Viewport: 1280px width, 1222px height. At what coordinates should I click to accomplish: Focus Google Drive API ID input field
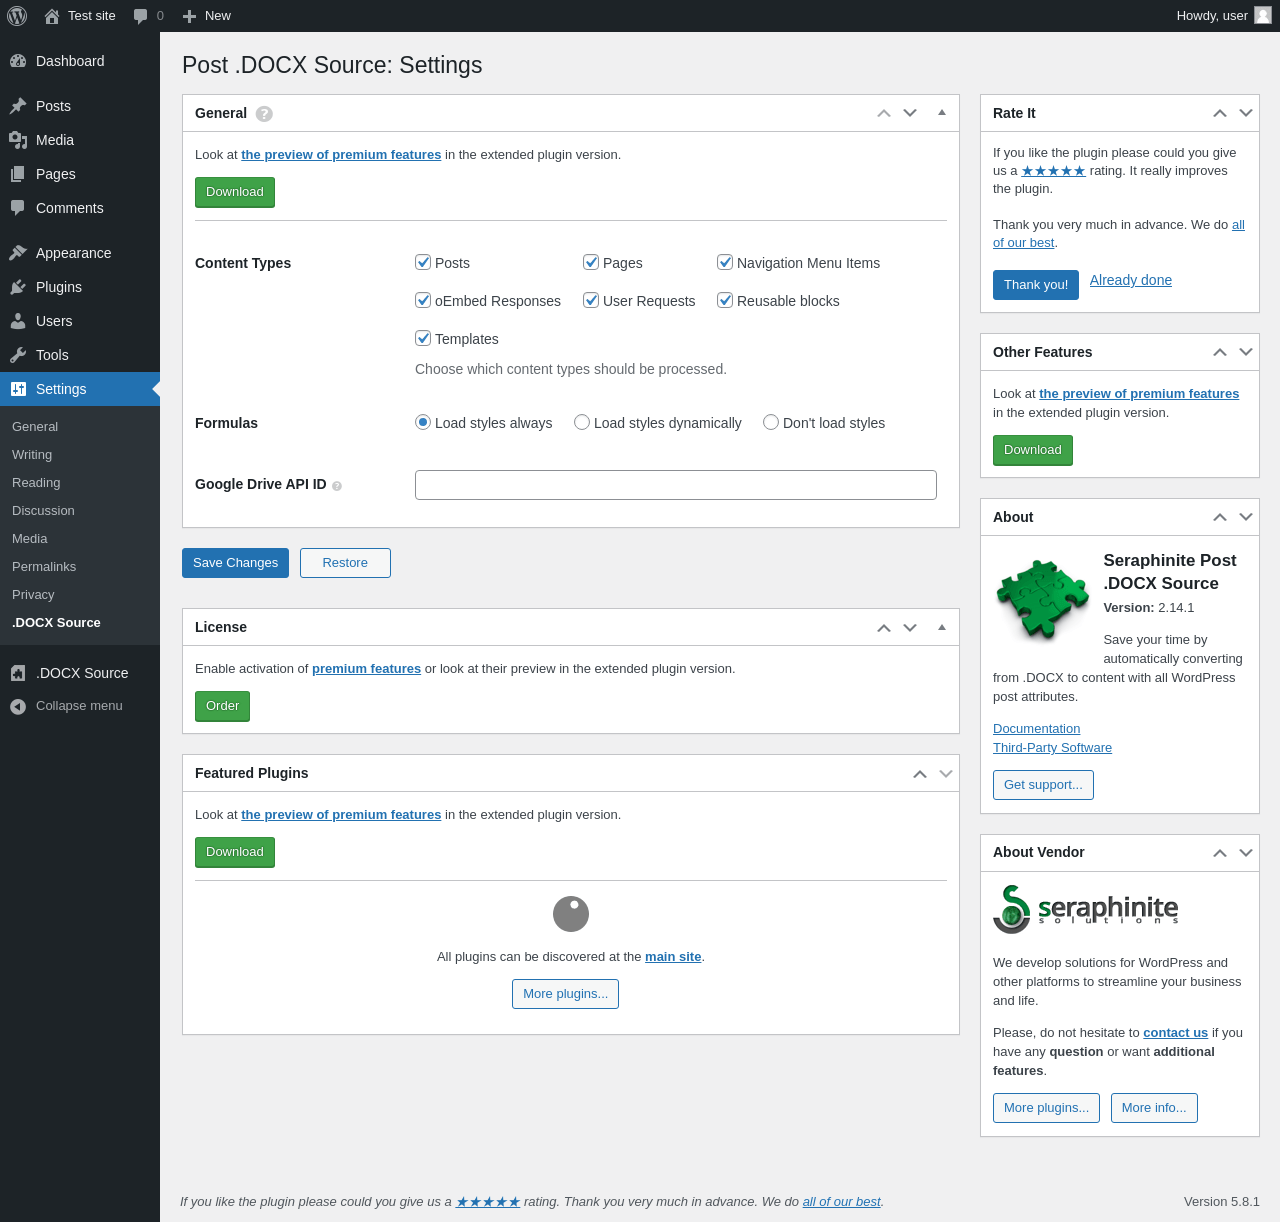676,485
